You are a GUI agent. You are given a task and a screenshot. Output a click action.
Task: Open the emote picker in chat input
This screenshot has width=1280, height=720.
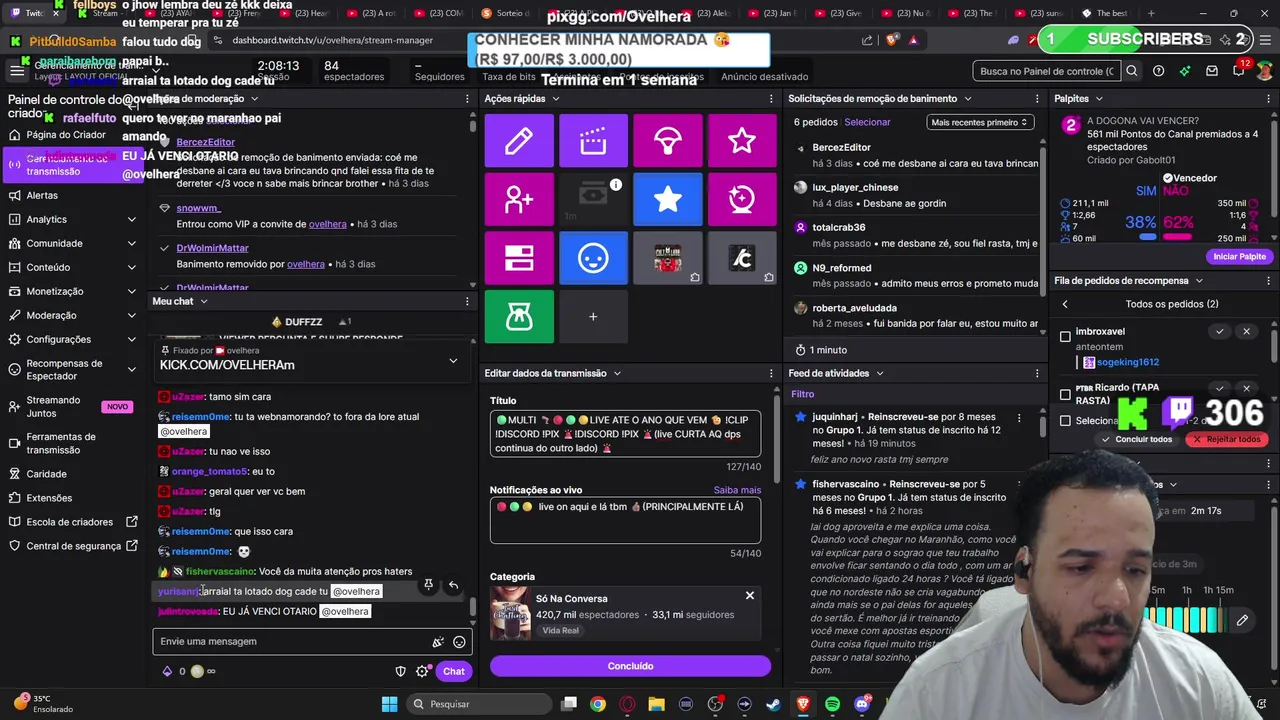tap(459, 642)
